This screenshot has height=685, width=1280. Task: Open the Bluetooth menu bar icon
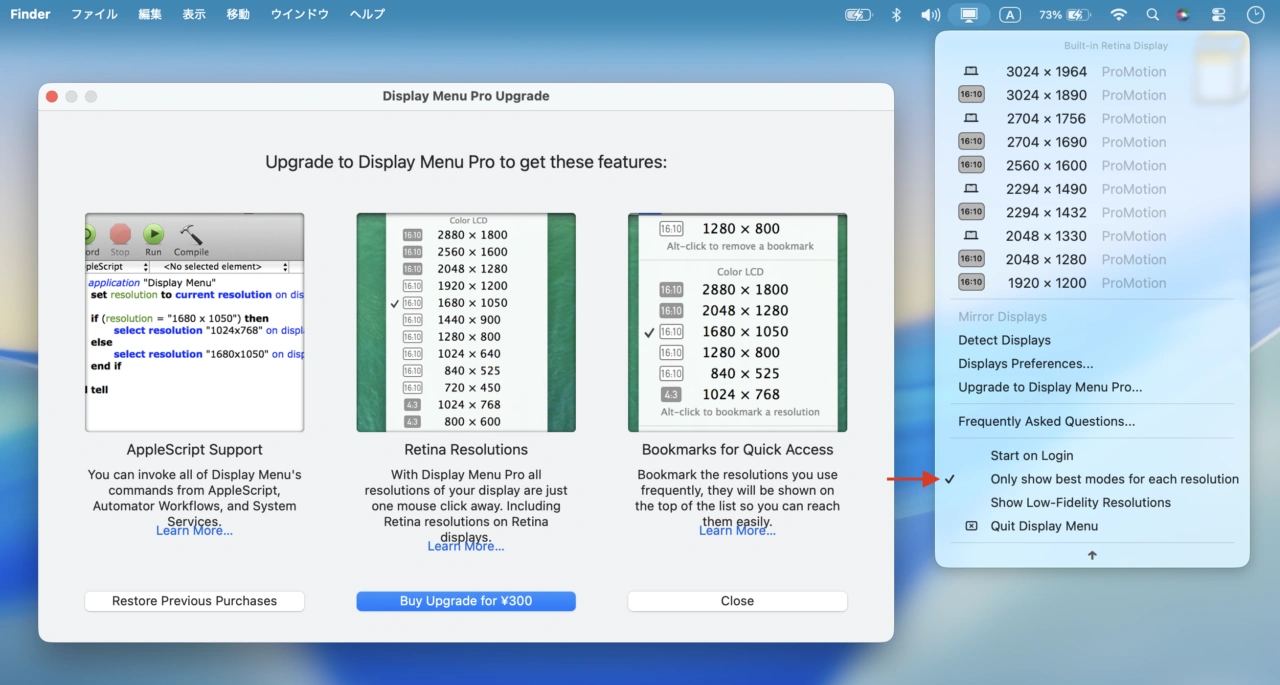tap(895, 14)
